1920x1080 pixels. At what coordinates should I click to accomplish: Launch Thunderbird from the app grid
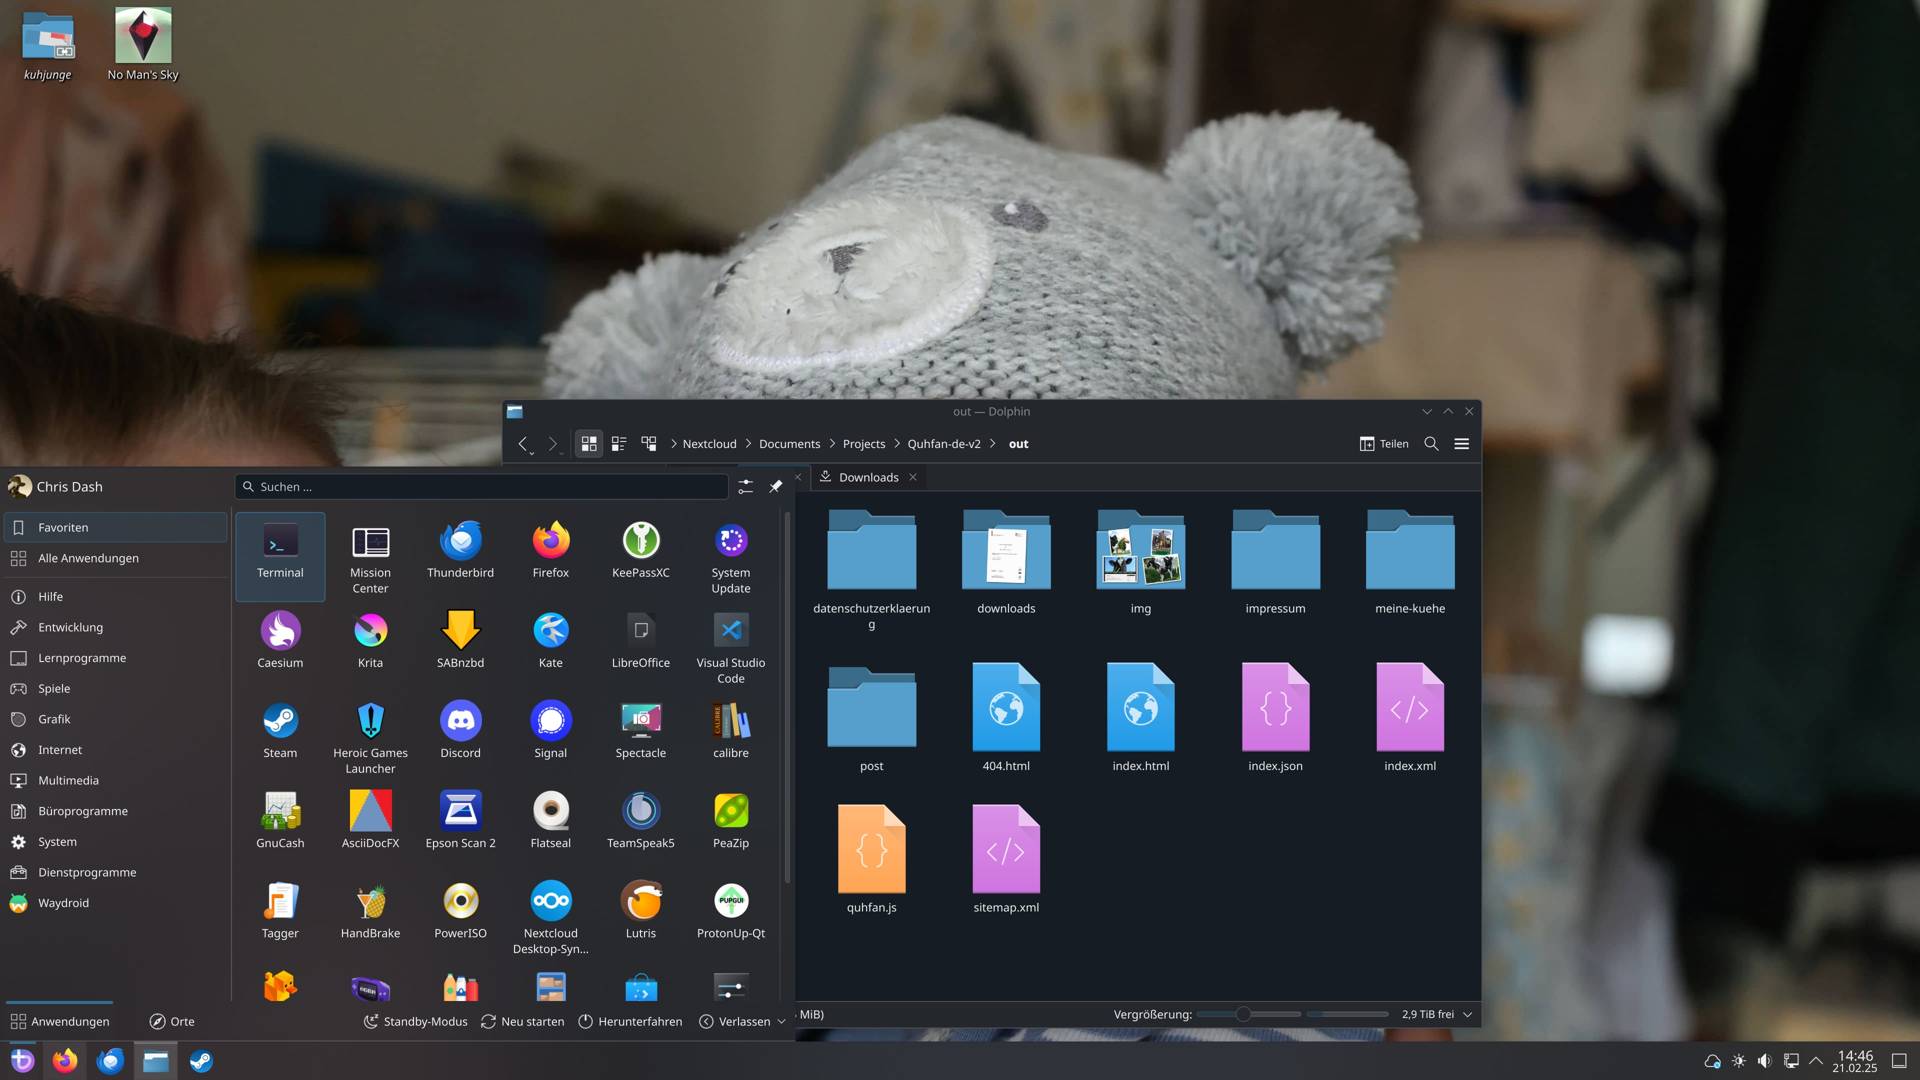[x=460, y=556]
